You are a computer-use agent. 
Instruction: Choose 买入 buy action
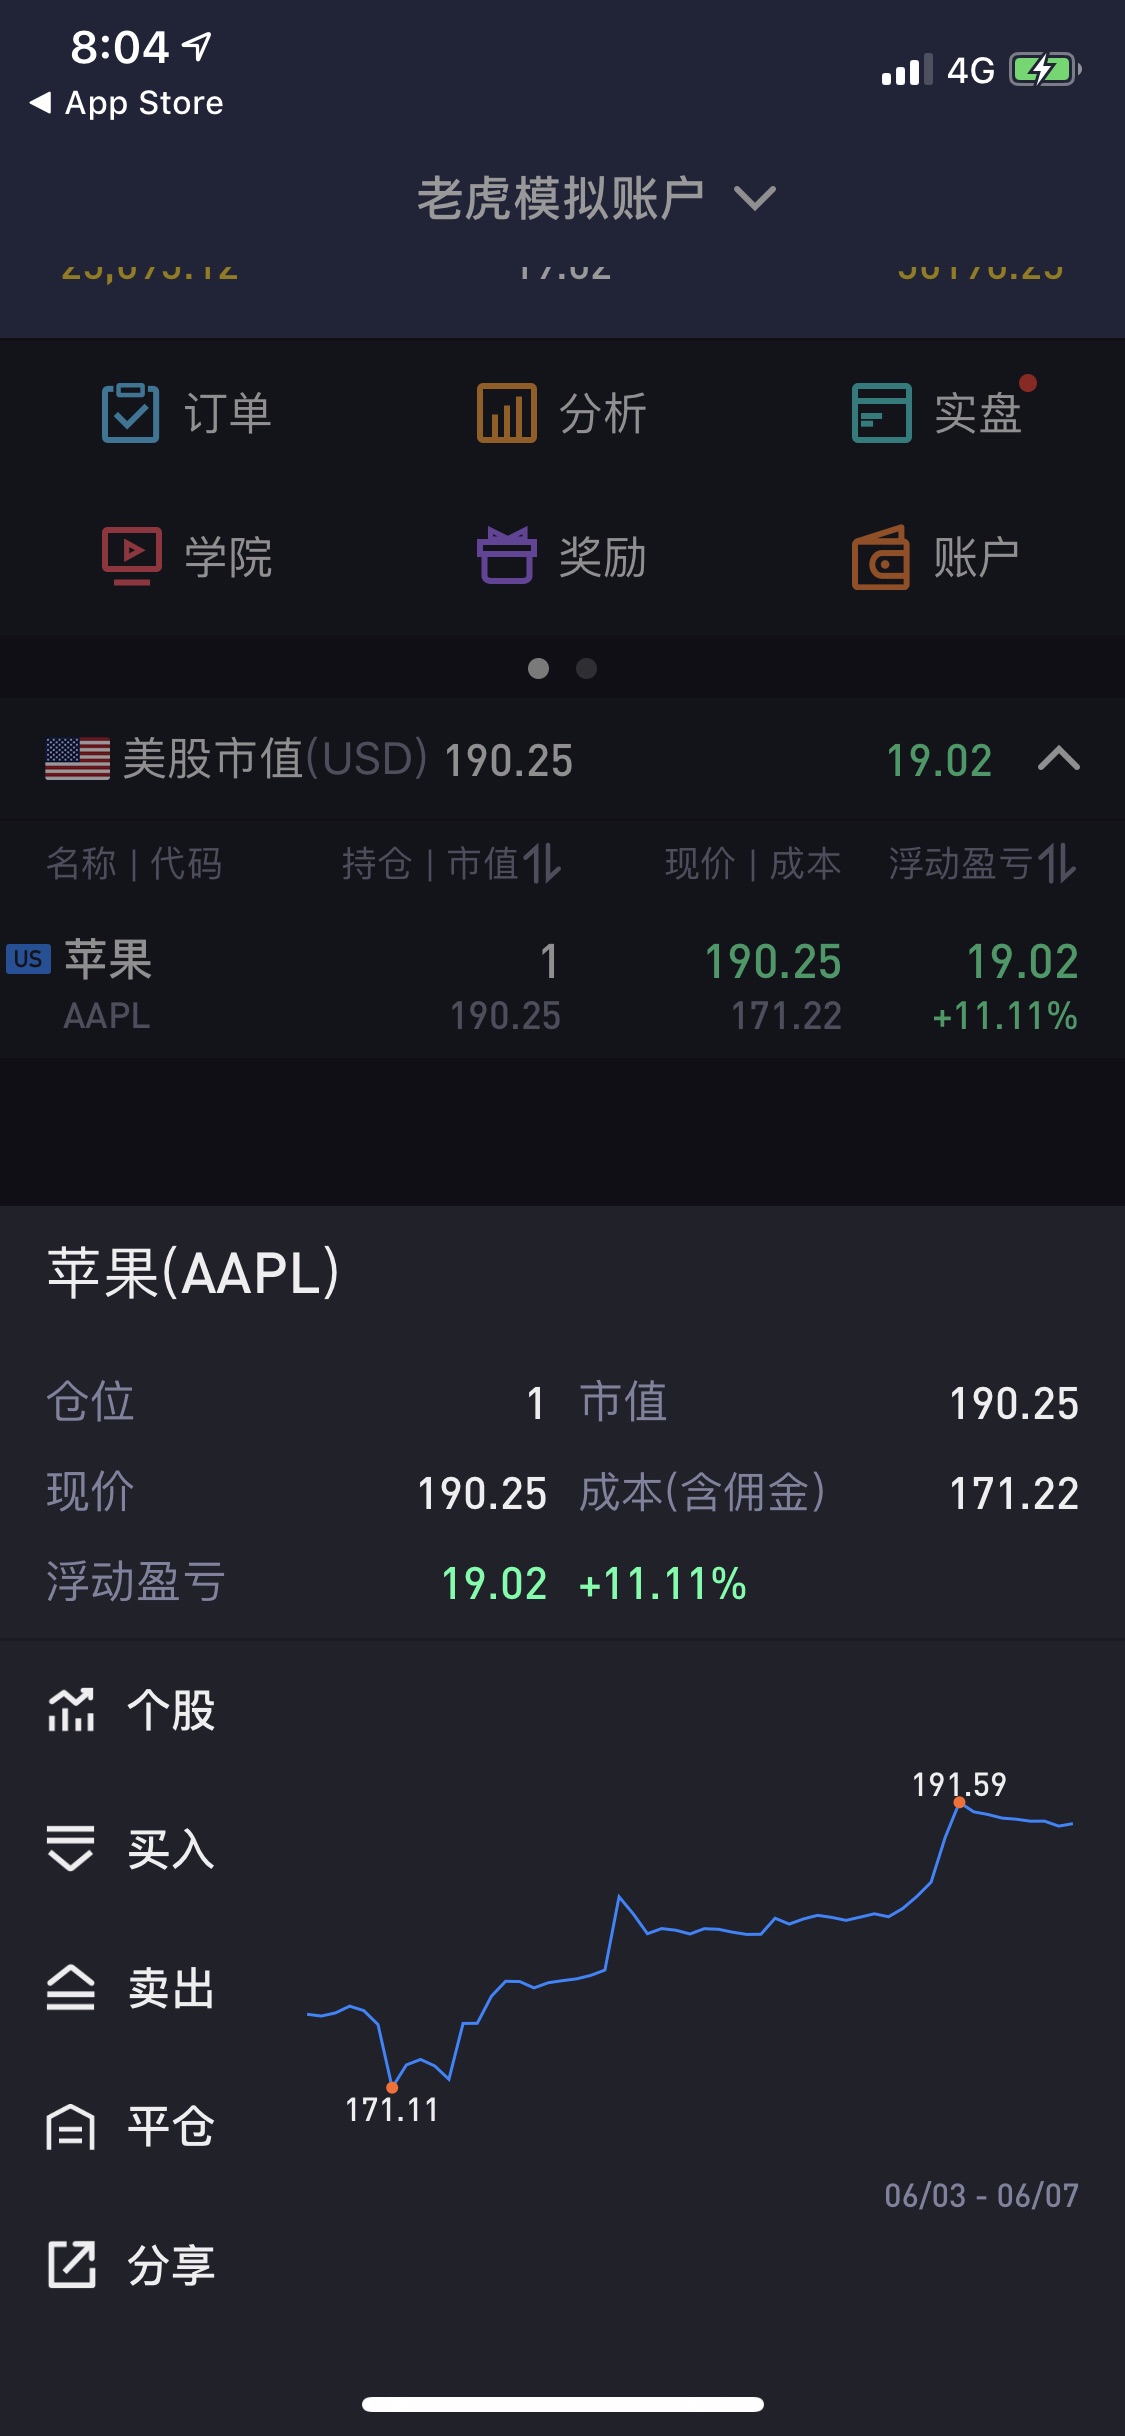[x=131, y=1848]
